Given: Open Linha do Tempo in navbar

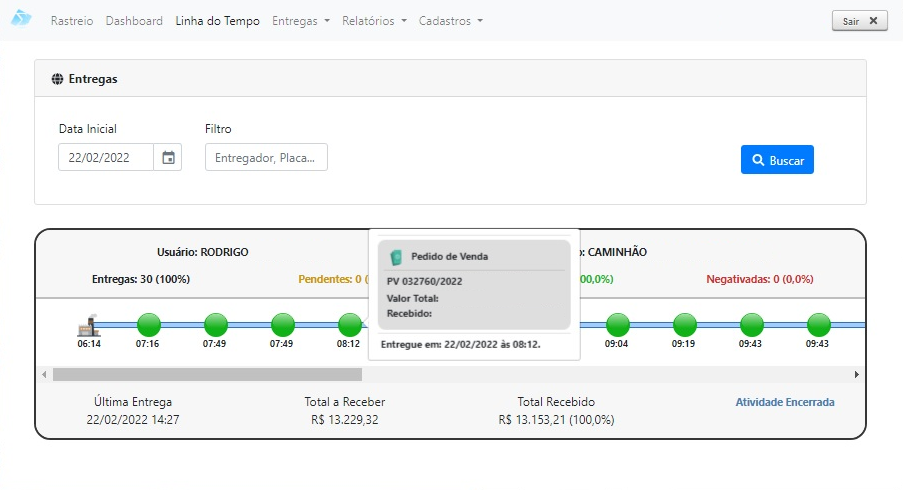Looking at the screenshot, I should pyautogui.click(x=217, y=21).
